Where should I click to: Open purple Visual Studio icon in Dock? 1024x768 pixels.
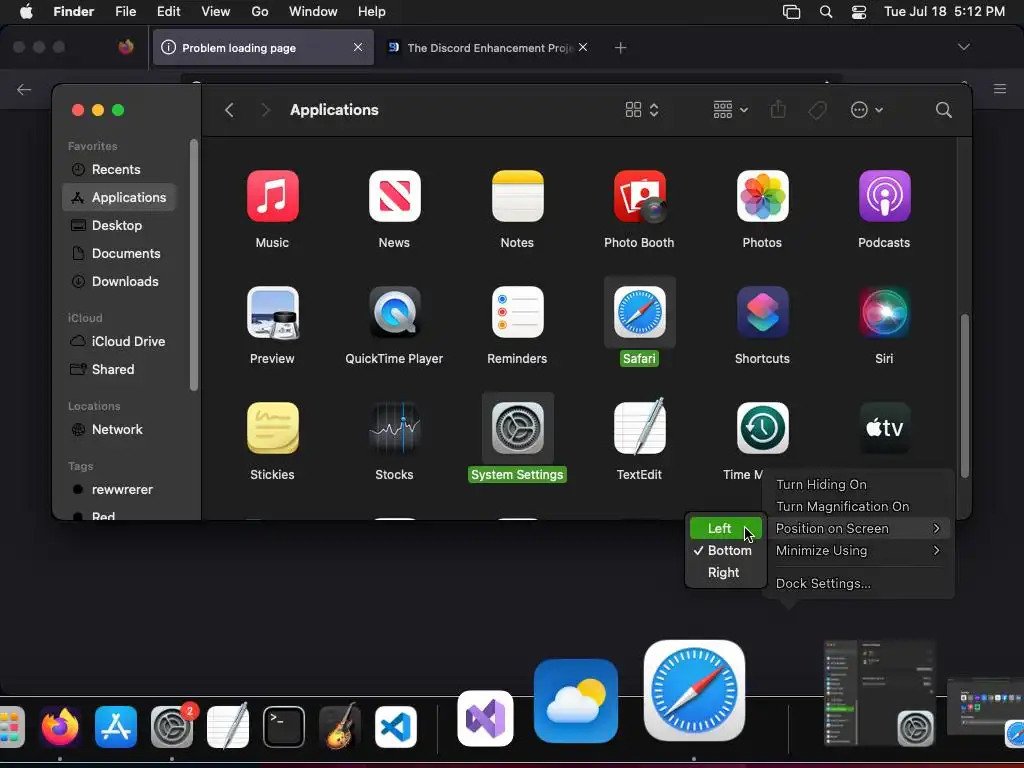point(485,718)
